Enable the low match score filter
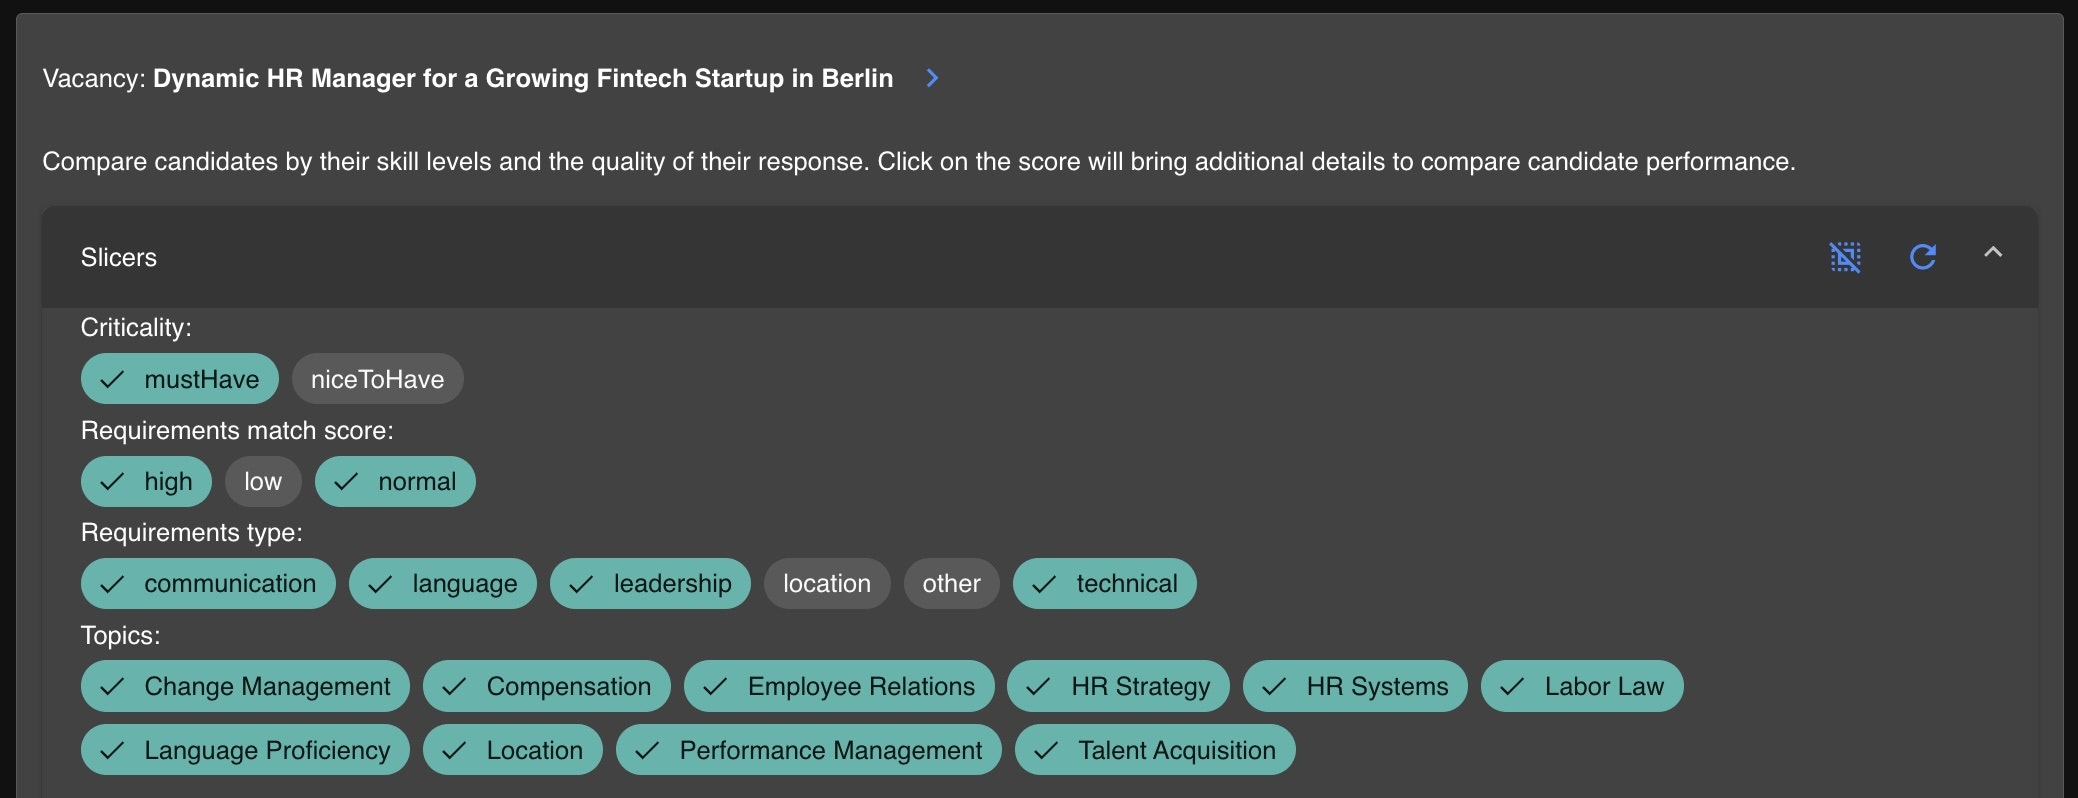 pyautogui.click(x=263, y=482)
